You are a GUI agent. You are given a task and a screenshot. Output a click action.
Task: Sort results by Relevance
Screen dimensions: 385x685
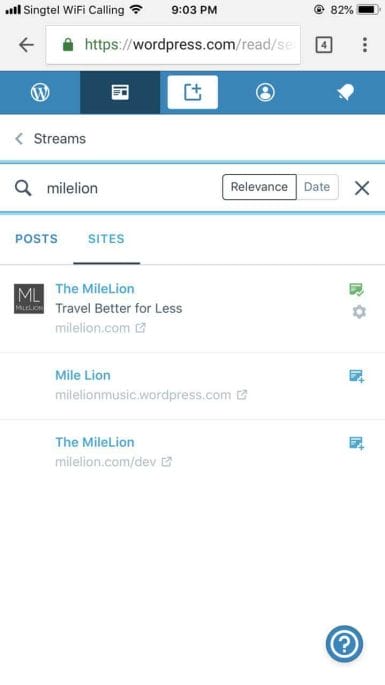point(259,187)
